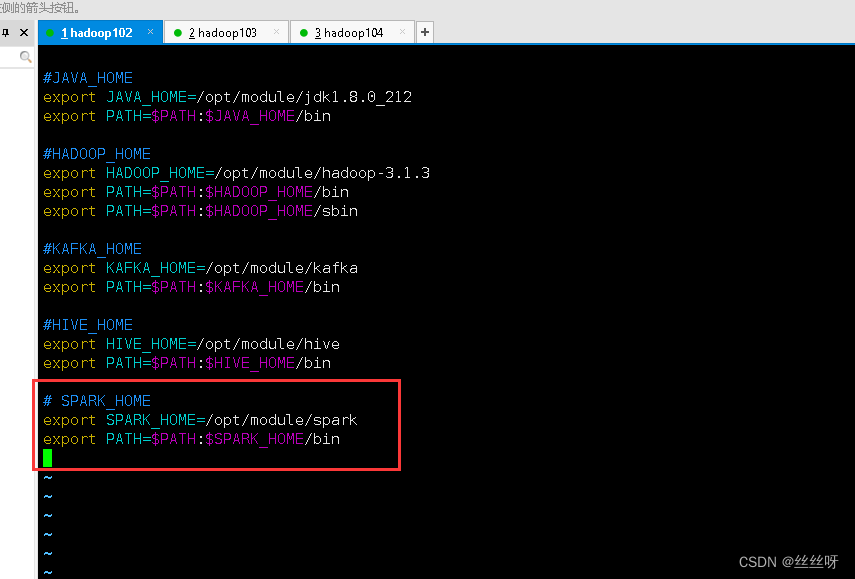Click the #KAFKA_HOME comment line
Screen dimensions: 855x579
point(92,249)
